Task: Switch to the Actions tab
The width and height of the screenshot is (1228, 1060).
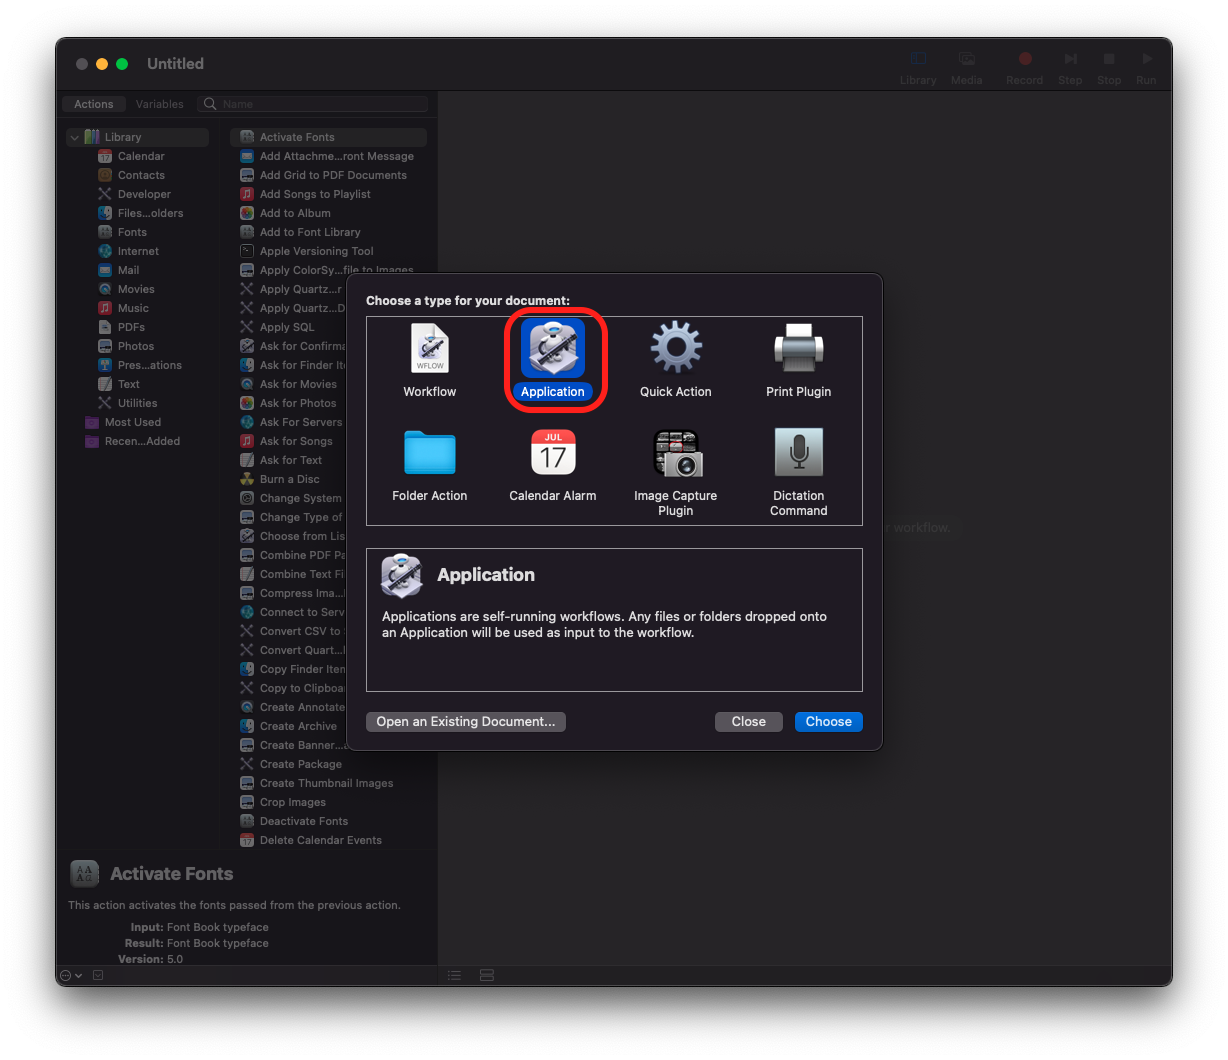Action: pos(94,104)
